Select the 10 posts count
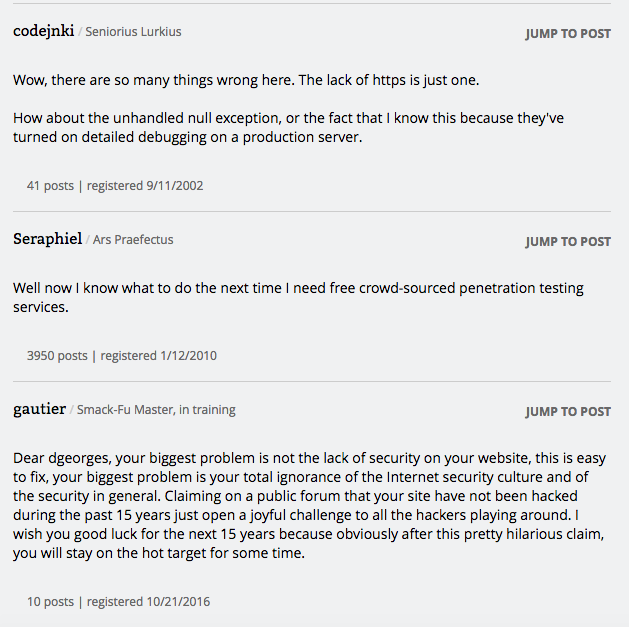 pos(50,602)
